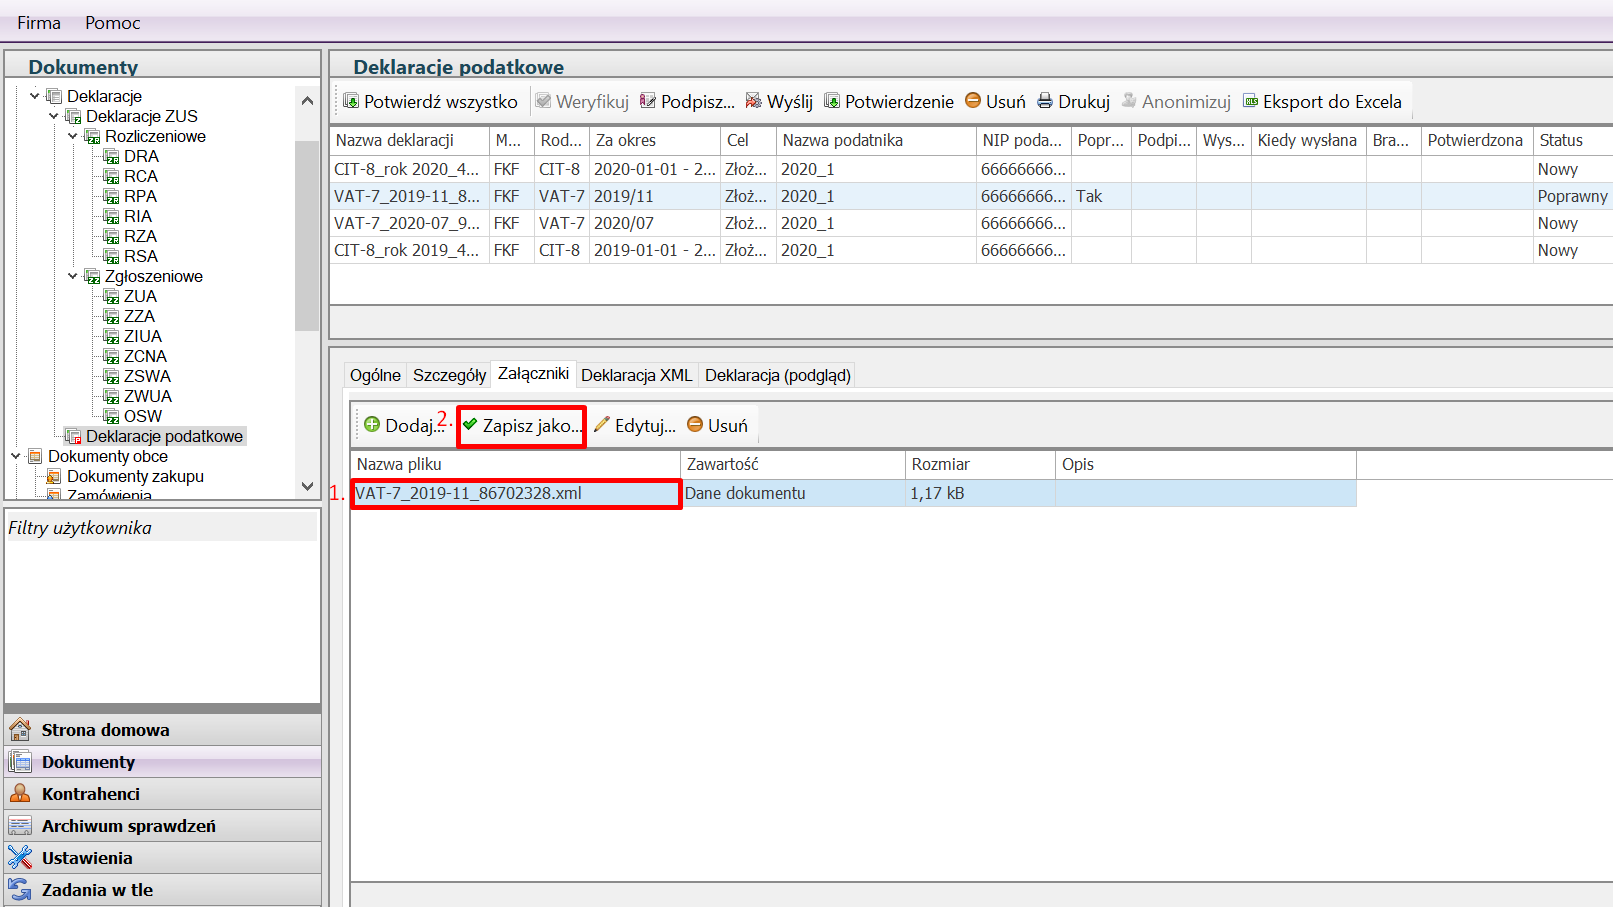Screen dimensions: 1613x907
Task: Collapse the Deklaracje tree node
Action: pos(35,96)
